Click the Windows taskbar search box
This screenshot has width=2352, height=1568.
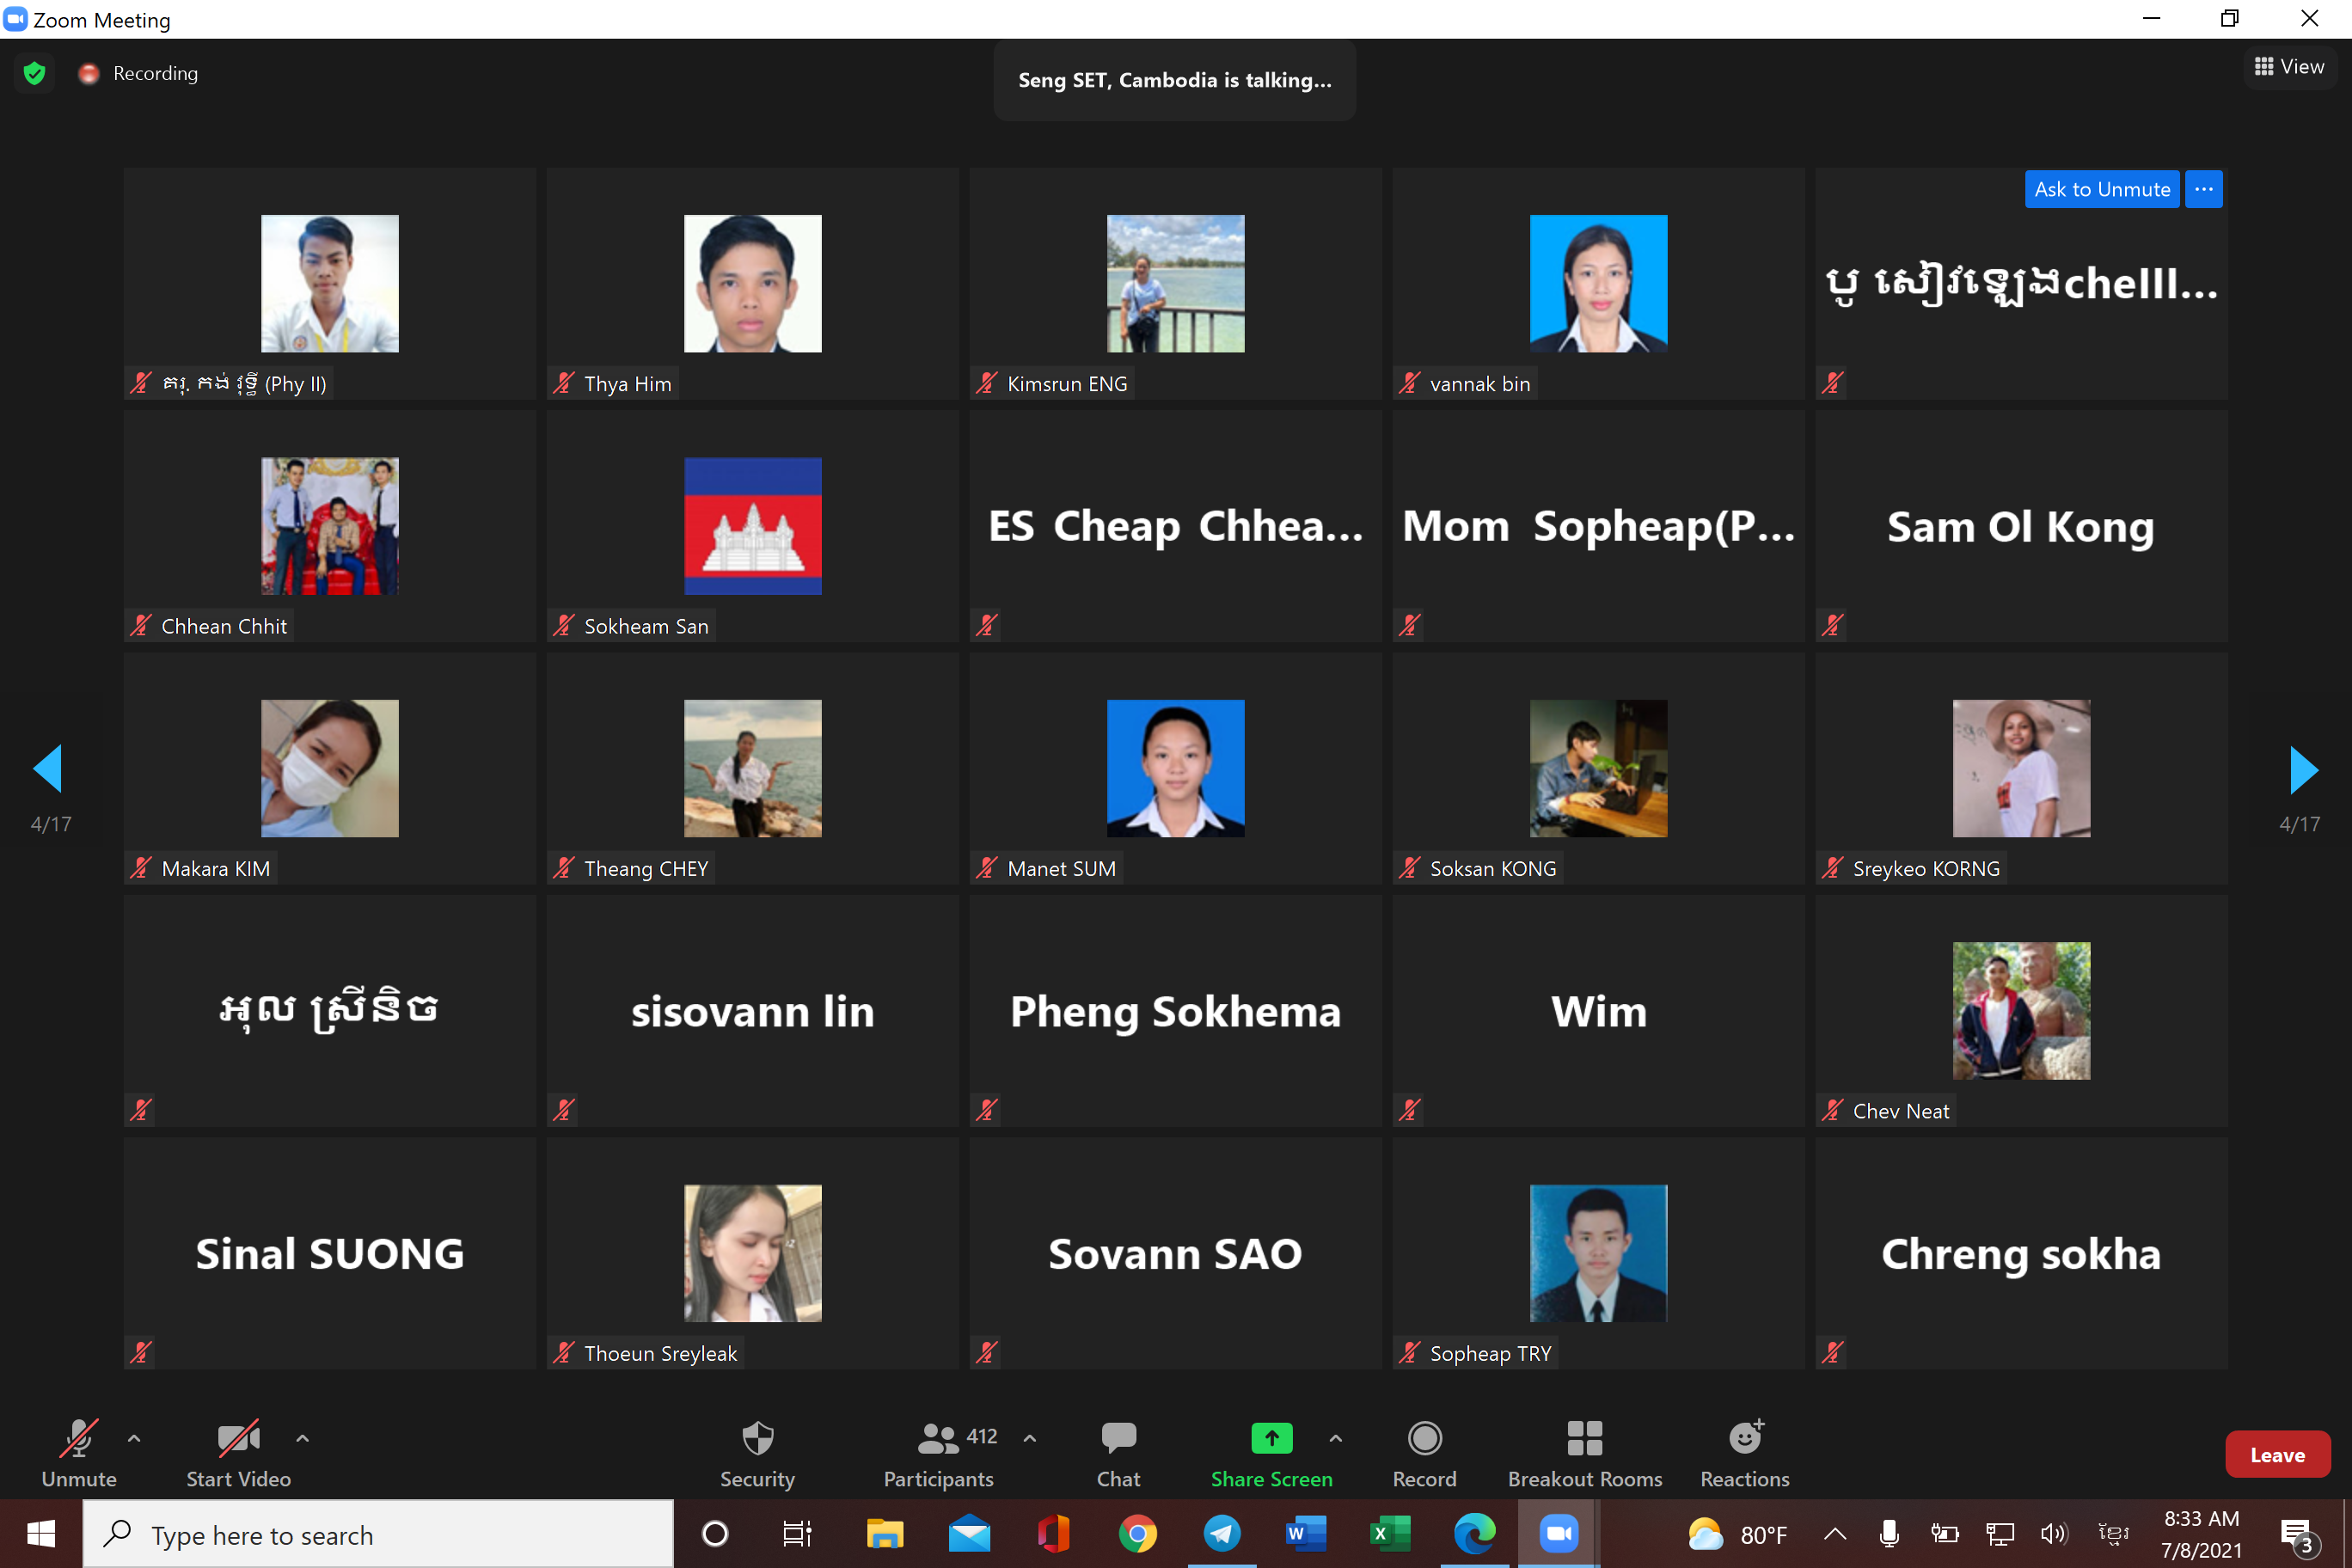click(378, 1534)
